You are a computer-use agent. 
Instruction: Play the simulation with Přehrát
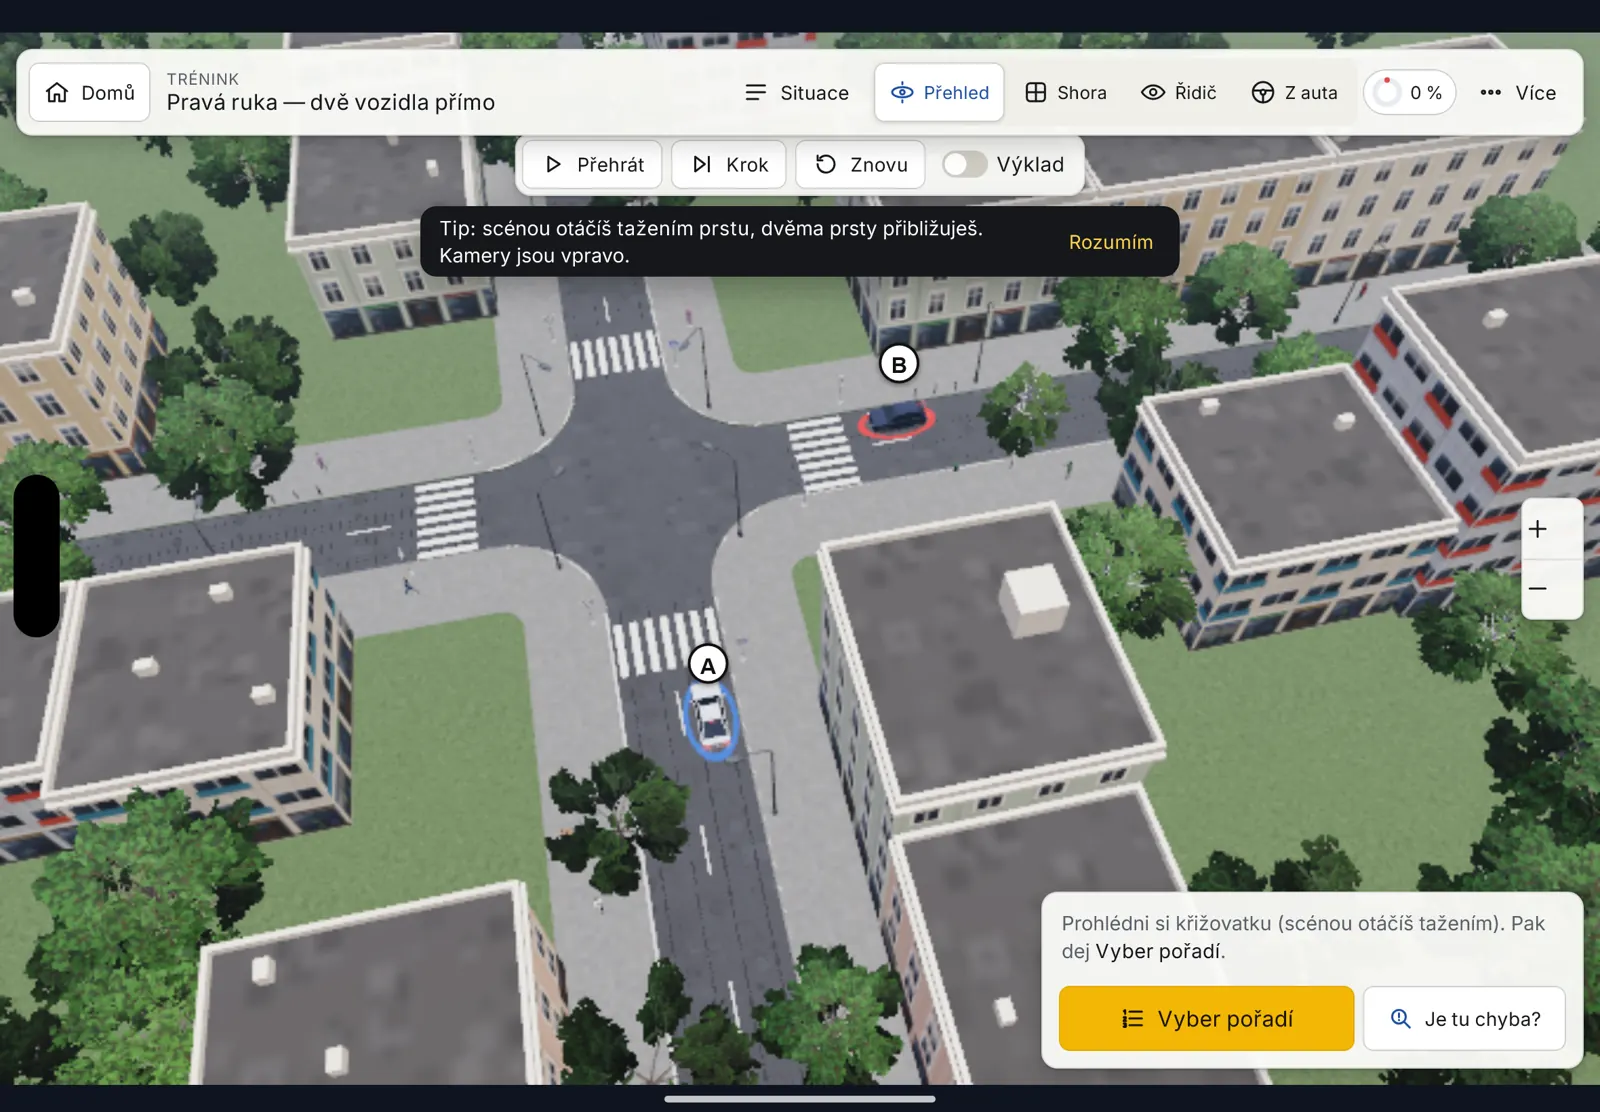pos(593,165)
